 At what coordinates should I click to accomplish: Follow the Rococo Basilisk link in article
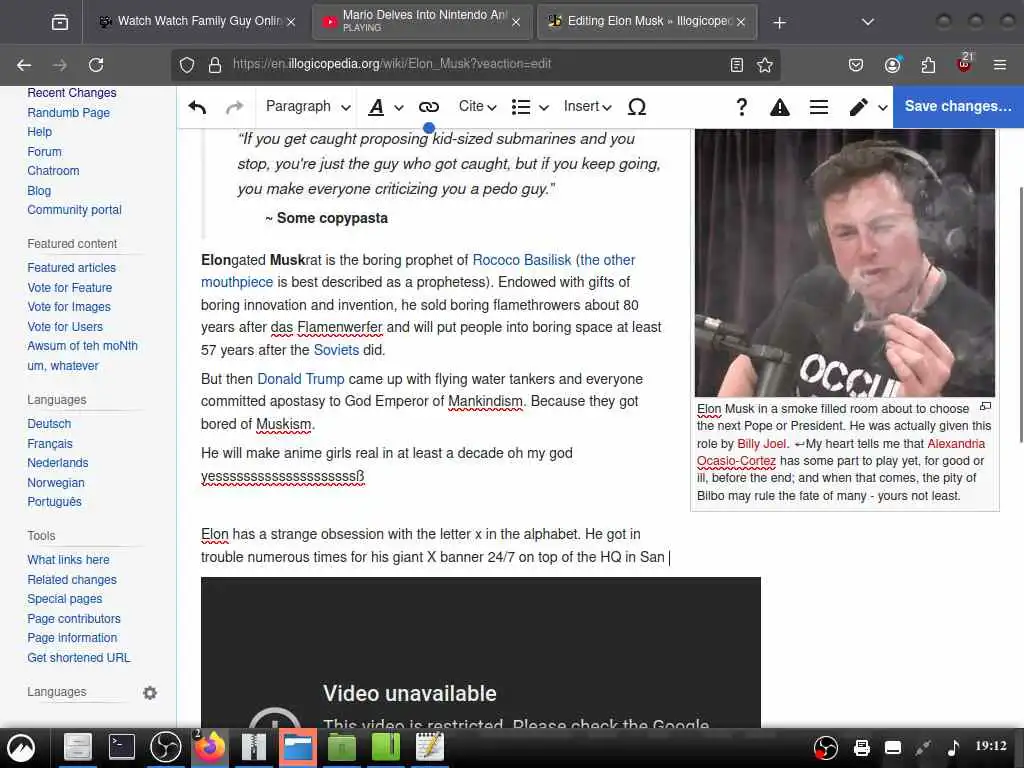tap(522, 260)
